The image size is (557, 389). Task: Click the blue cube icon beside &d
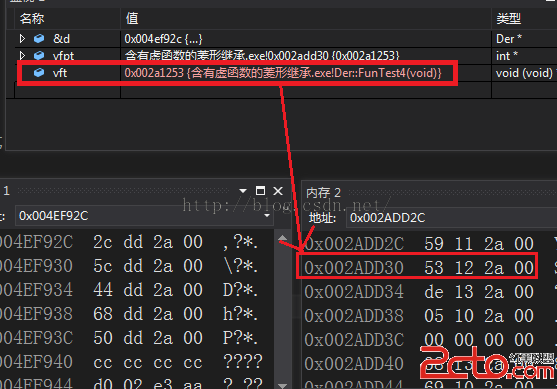coord(39,38)
